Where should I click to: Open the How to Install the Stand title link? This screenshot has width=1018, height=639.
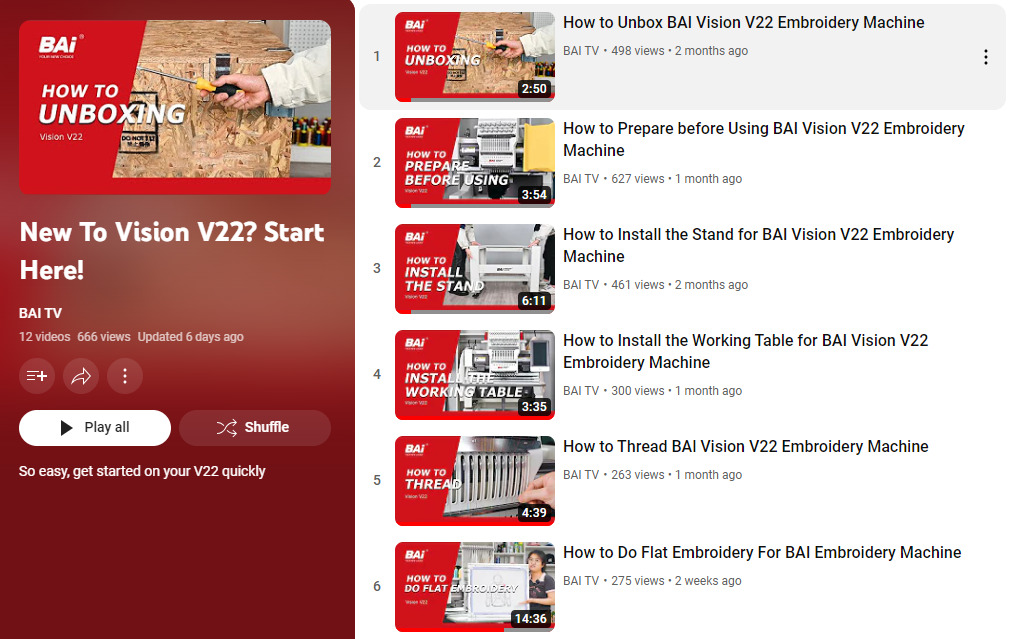pyautogui.click(x=758, y=245)
